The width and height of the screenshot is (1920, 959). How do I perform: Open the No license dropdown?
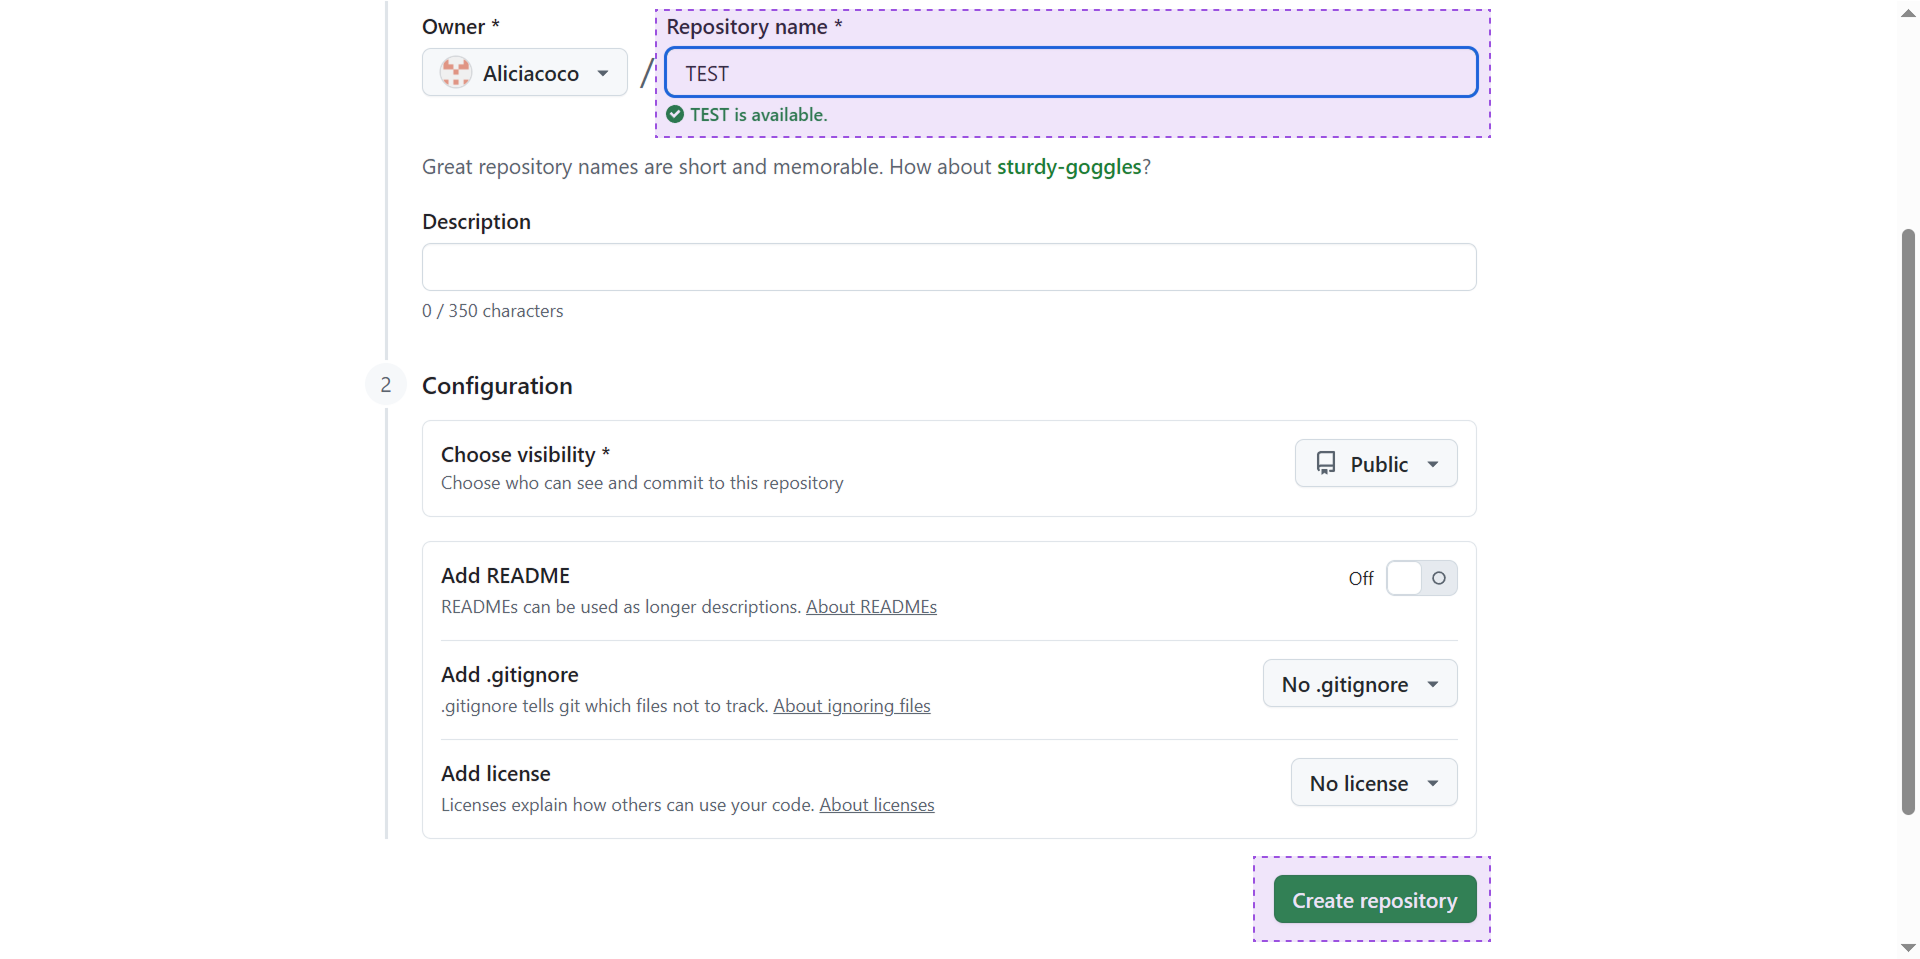[x=1374, y=783]
